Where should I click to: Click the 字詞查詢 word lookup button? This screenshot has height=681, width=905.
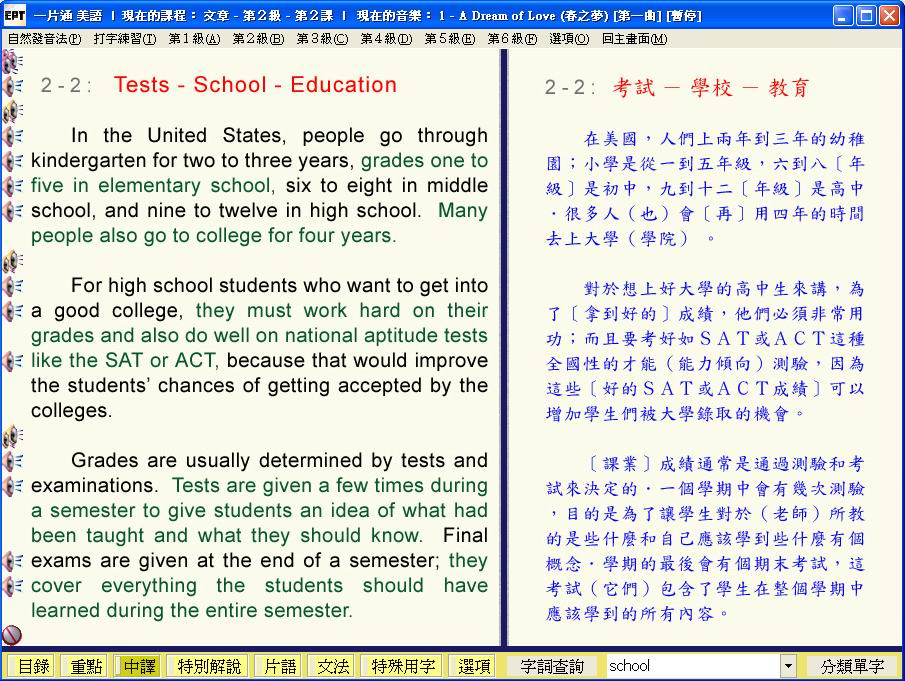552,666
